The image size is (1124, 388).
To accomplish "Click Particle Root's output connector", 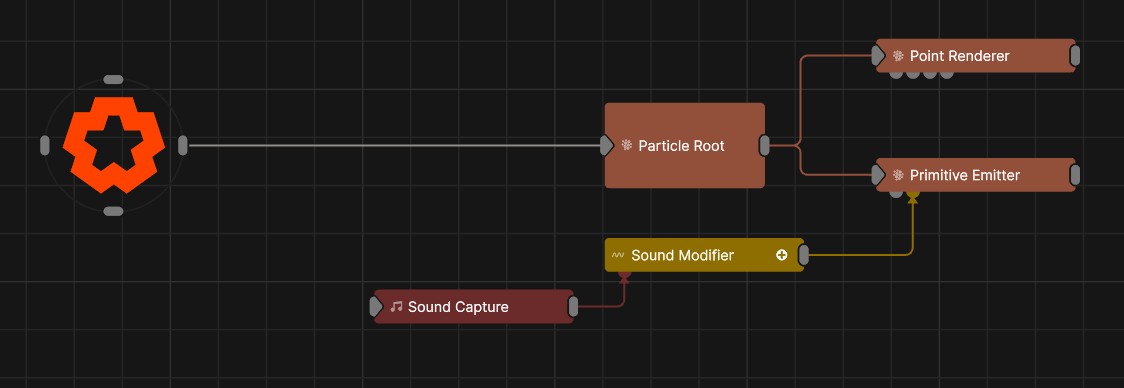I will click(765, 146).
